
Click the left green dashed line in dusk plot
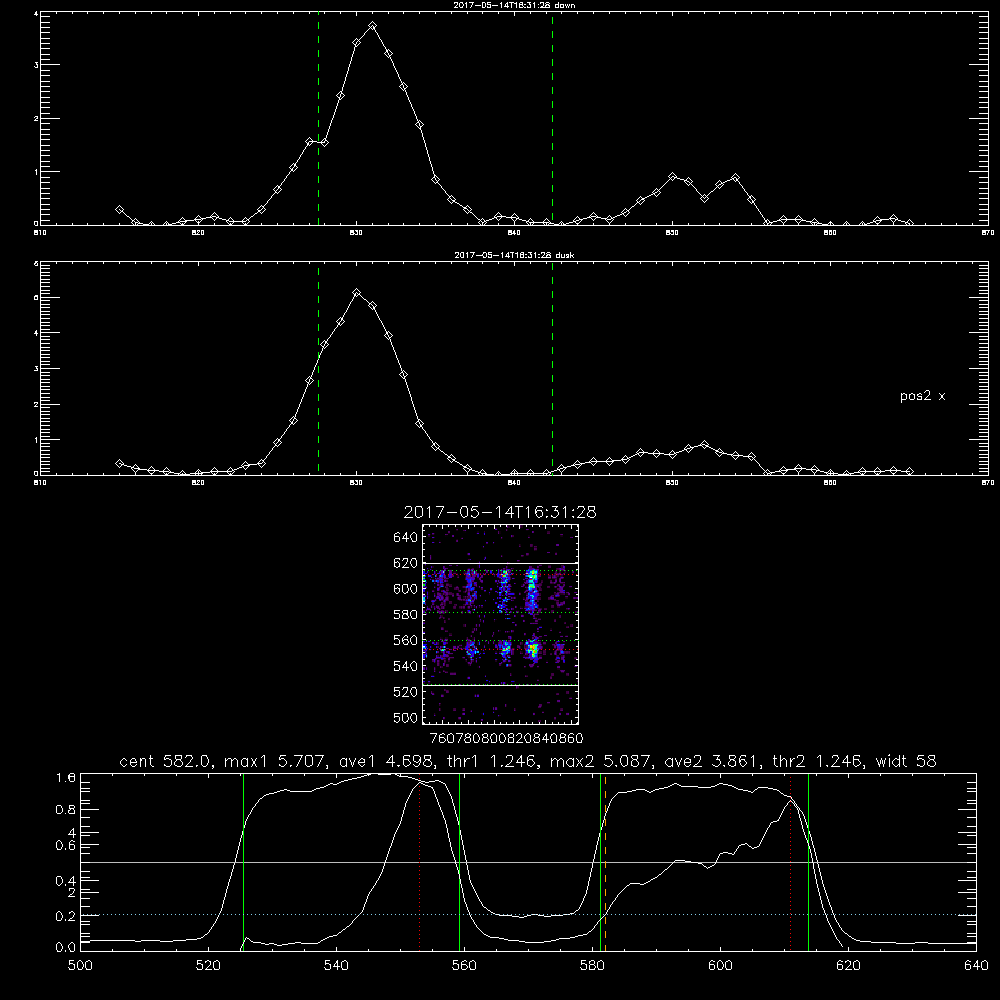pyautogui.click(x=318, y=369)
